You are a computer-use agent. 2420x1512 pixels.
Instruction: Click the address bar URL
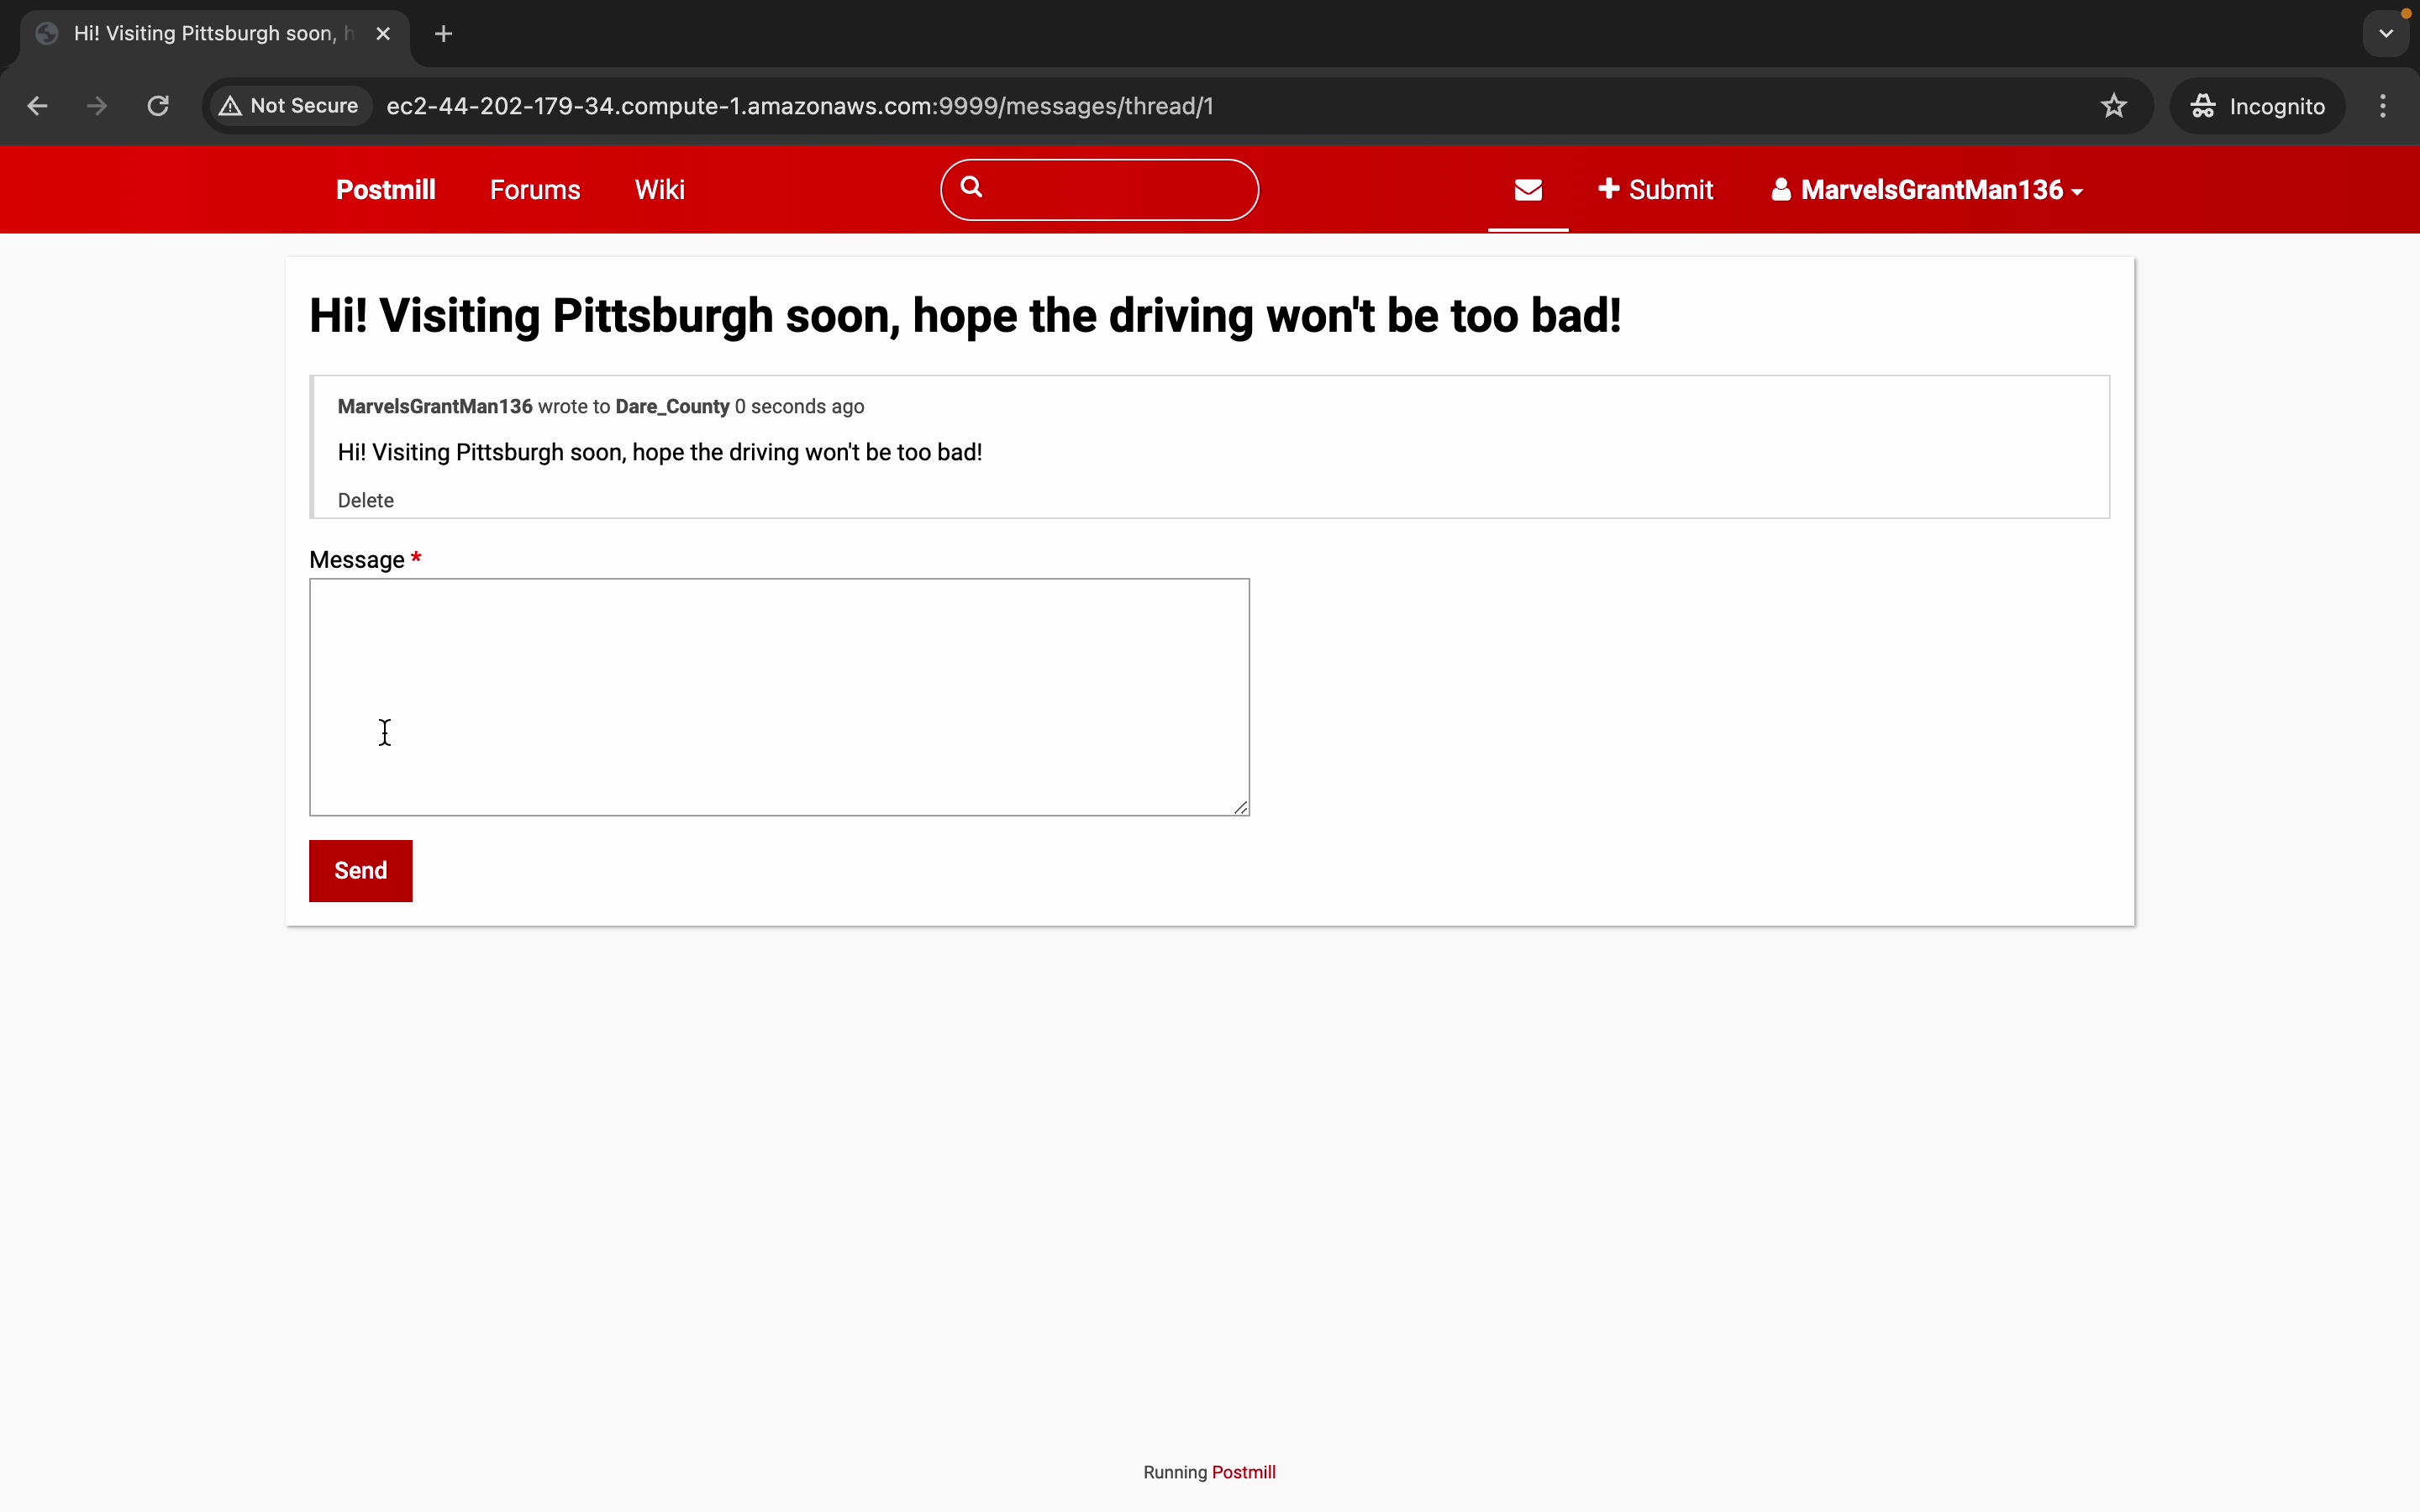(x=800, y=106)
